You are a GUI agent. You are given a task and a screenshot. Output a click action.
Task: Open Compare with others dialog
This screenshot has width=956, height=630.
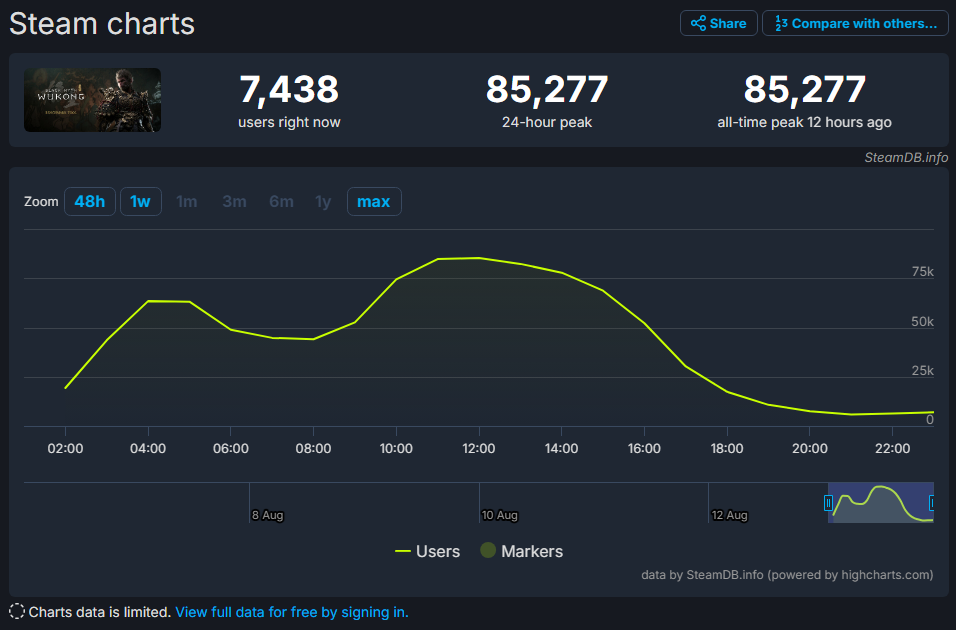[x=855, y=23]
